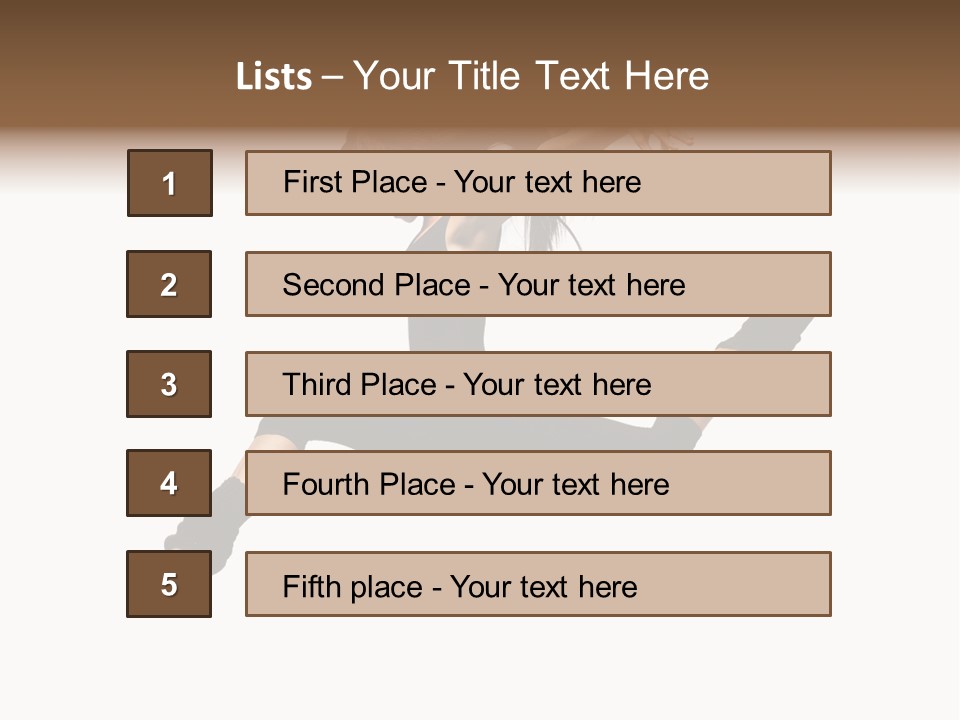Click the number 3 box
The image size is (960, 720).
169,384
